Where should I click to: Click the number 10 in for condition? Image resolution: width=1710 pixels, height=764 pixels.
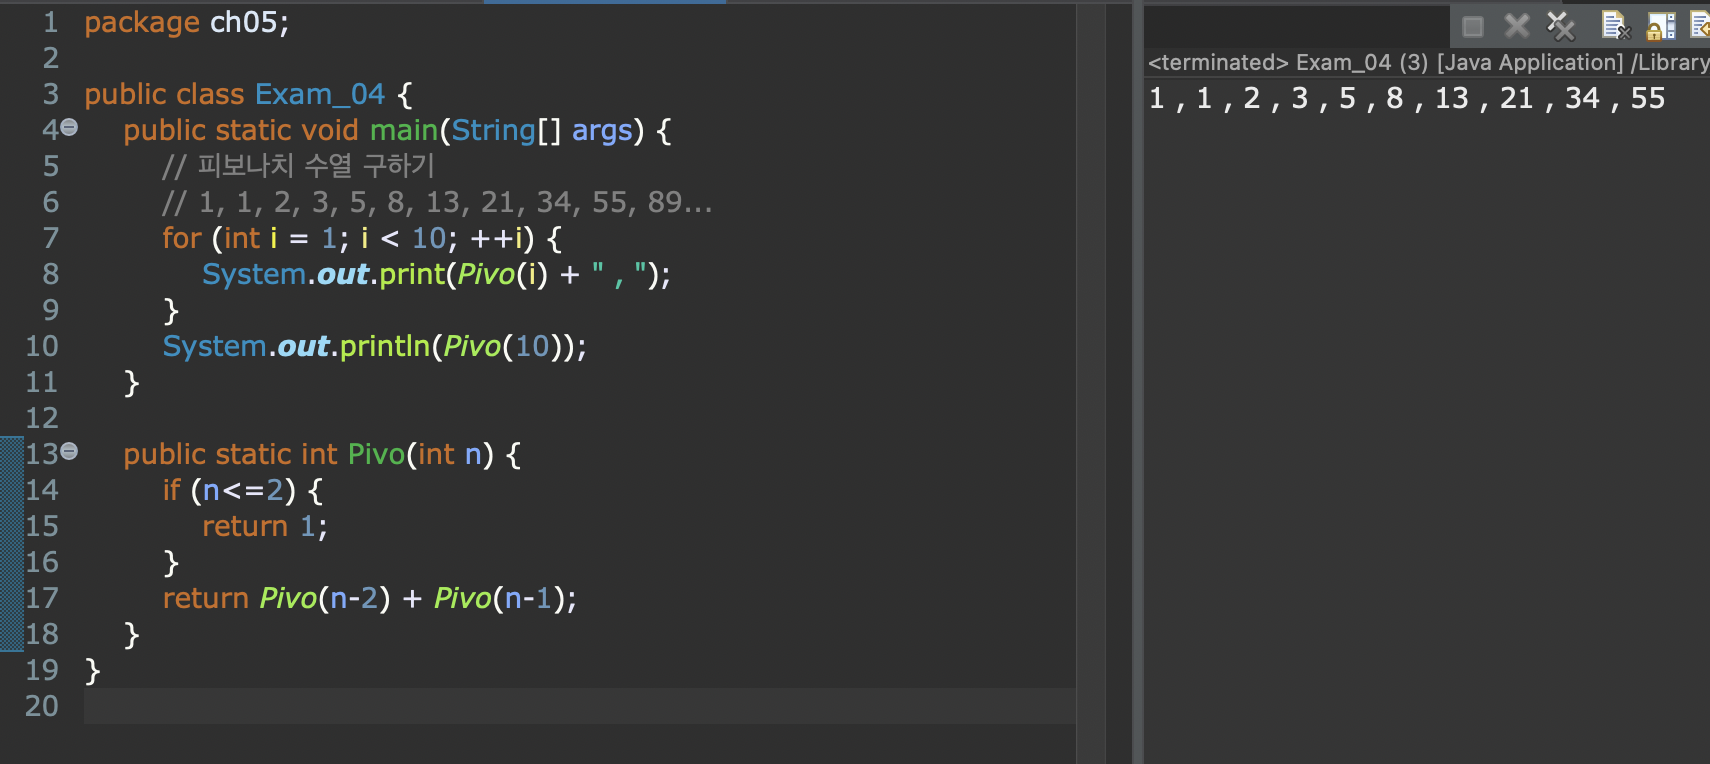tap(429, 238)
